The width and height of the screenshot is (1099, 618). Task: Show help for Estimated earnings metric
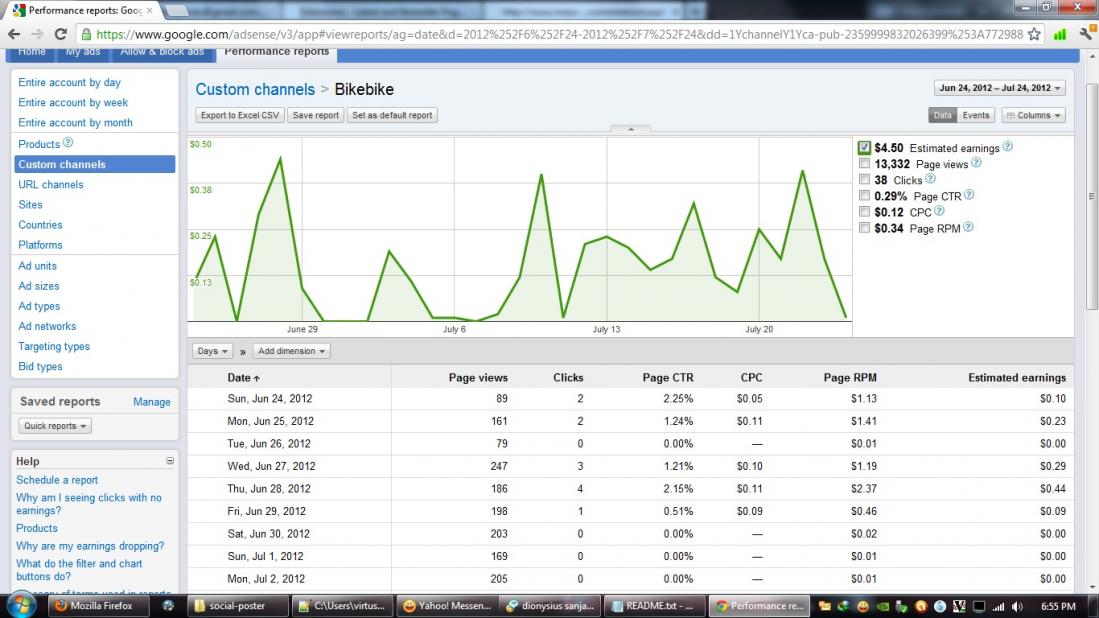tap(1007, 146)
